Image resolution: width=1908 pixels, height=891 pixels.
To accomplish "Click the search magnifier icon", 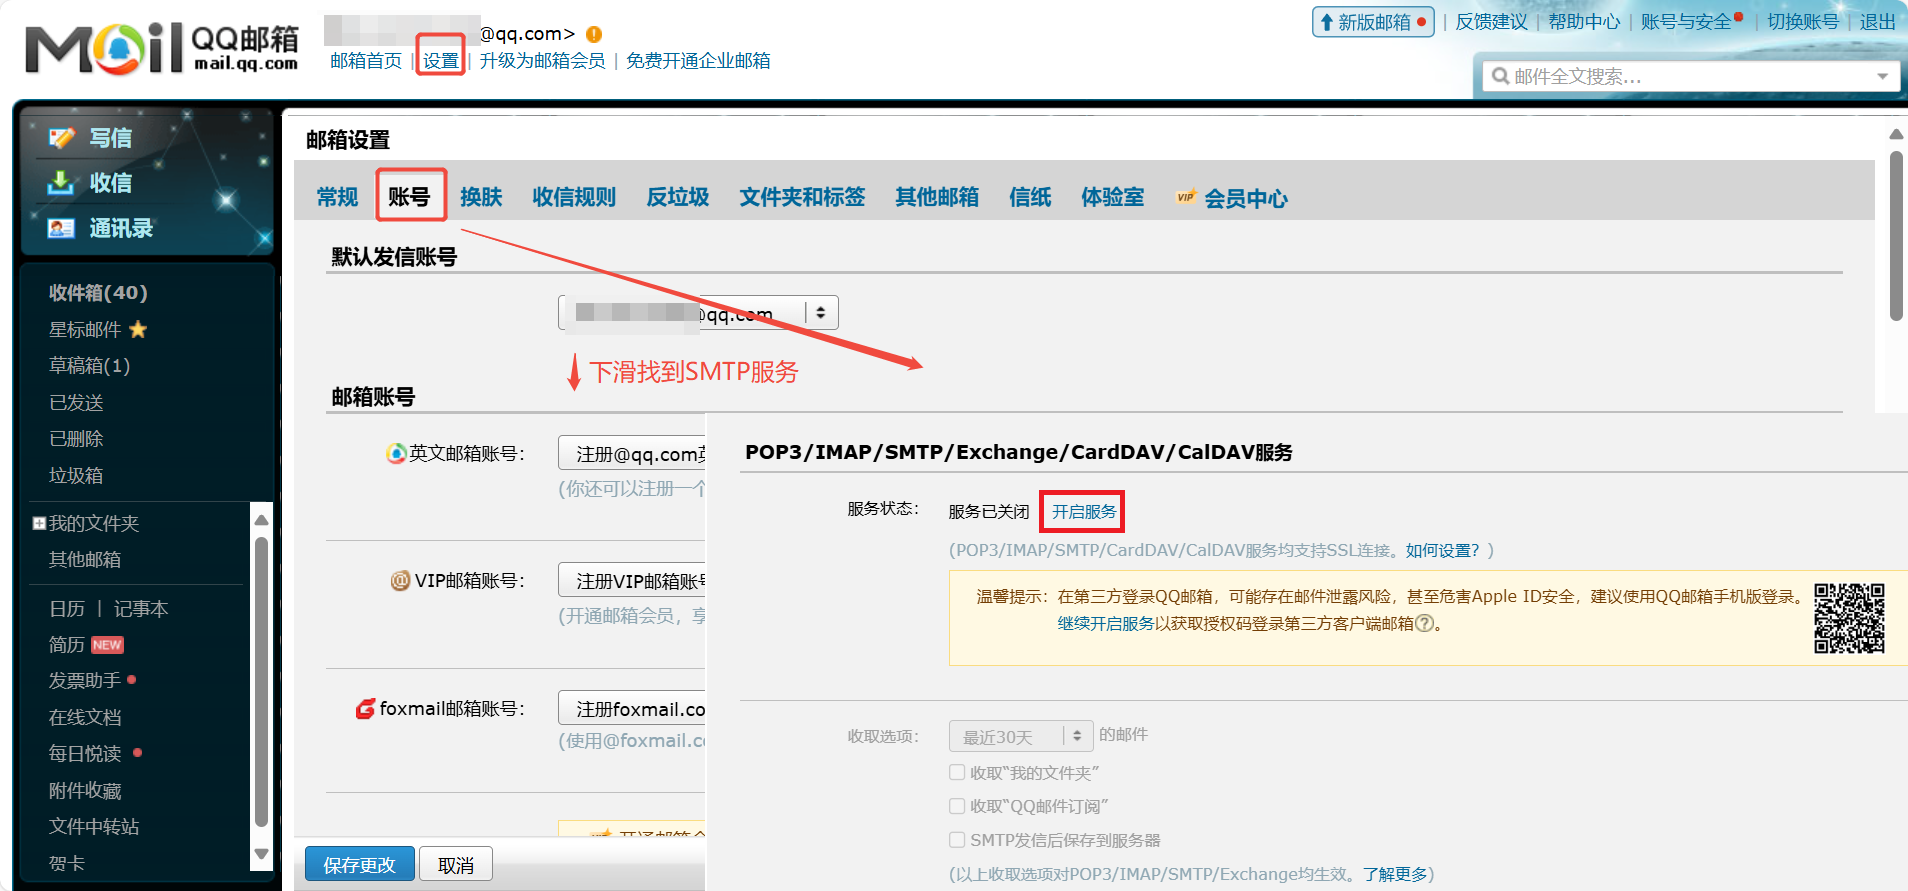I will tap(1500, 76).
